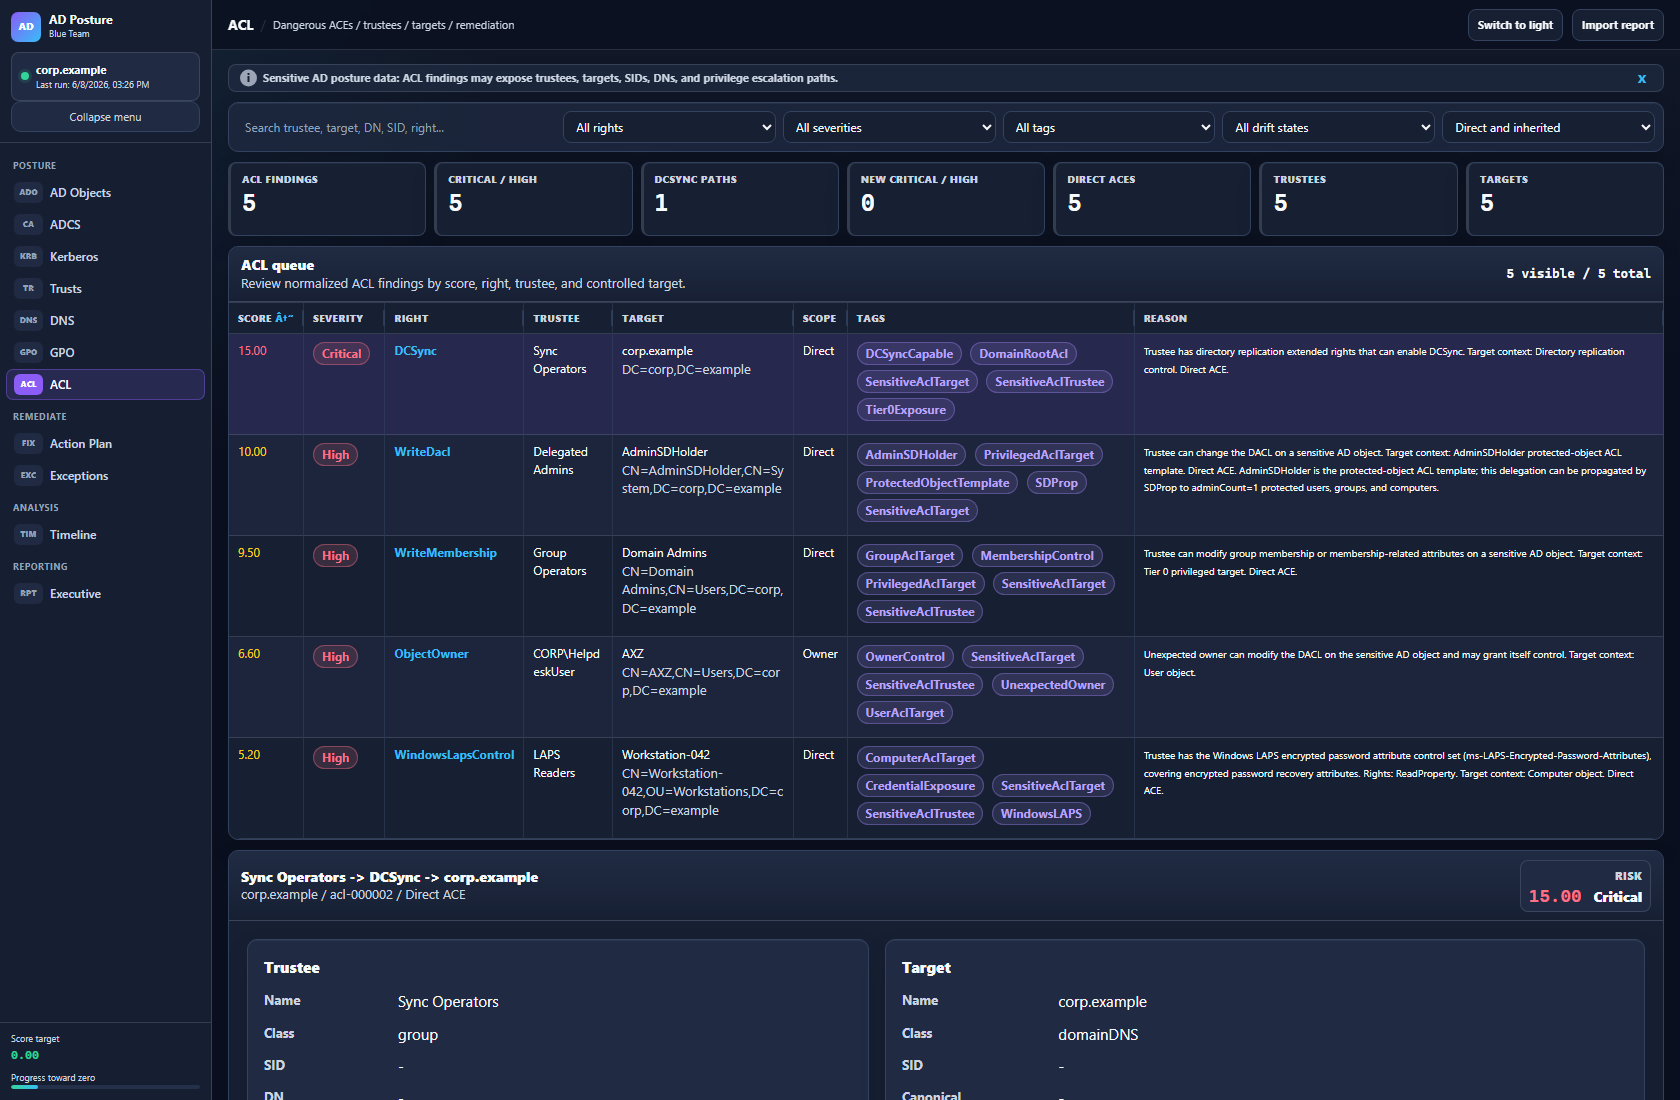Click the search trustee, target input field
This screenshot has height=1100, width=1680.
click(x=395, y=127)
